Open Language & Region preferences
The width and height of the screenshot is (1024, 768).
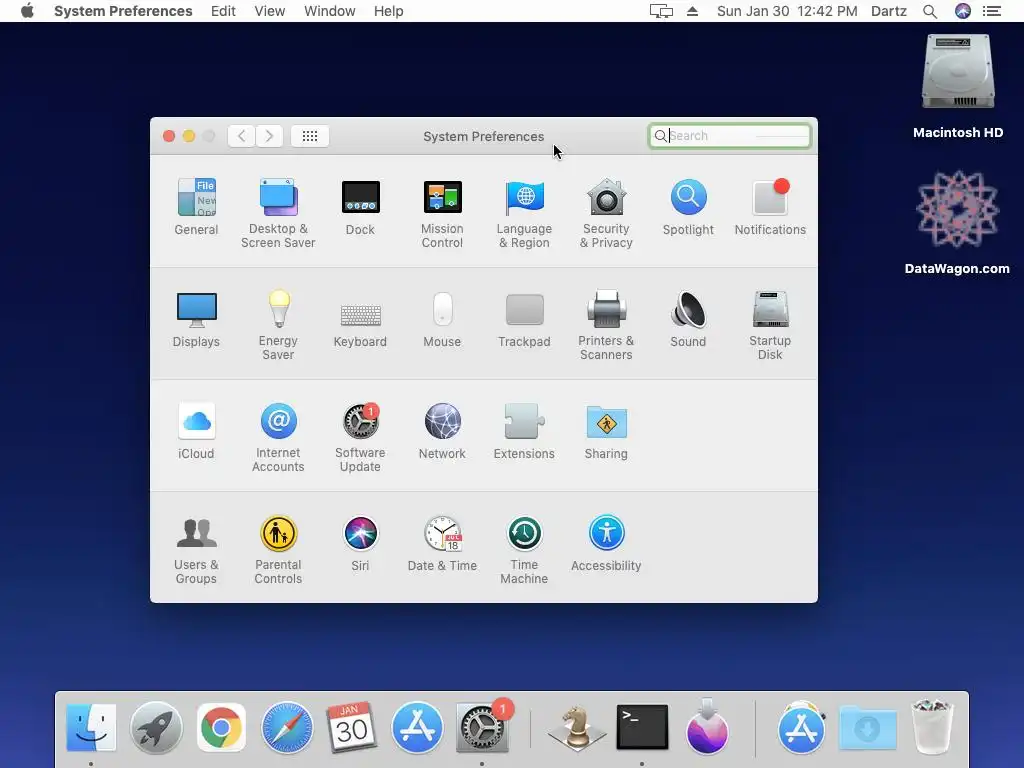(x=524, y=213)
